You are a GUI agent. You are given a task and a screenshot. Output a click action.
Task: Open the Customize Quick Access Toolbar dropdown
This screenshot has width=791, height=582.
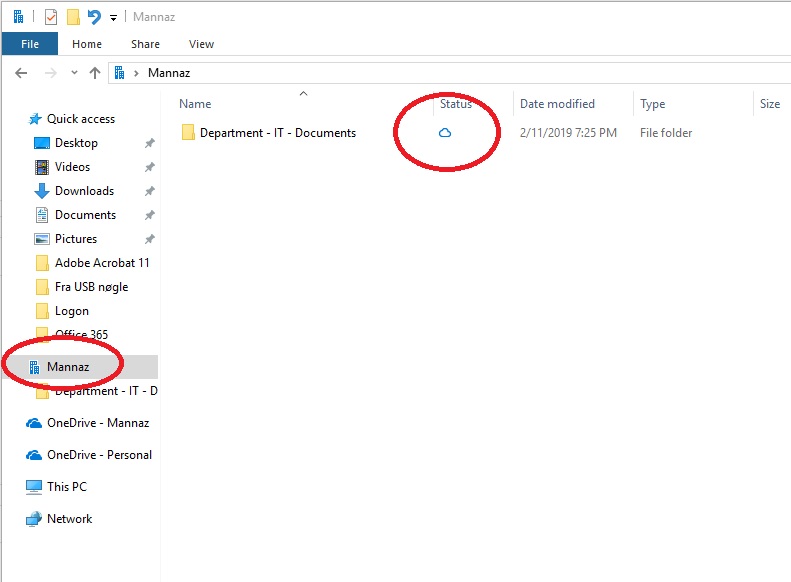pyautogui.click(x=114, y=18)
